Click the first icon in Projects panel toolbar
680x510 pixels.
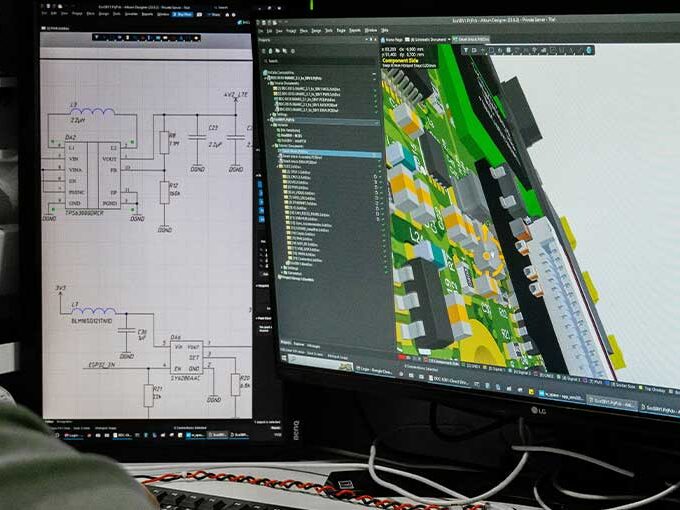click(x=263, y=51)
